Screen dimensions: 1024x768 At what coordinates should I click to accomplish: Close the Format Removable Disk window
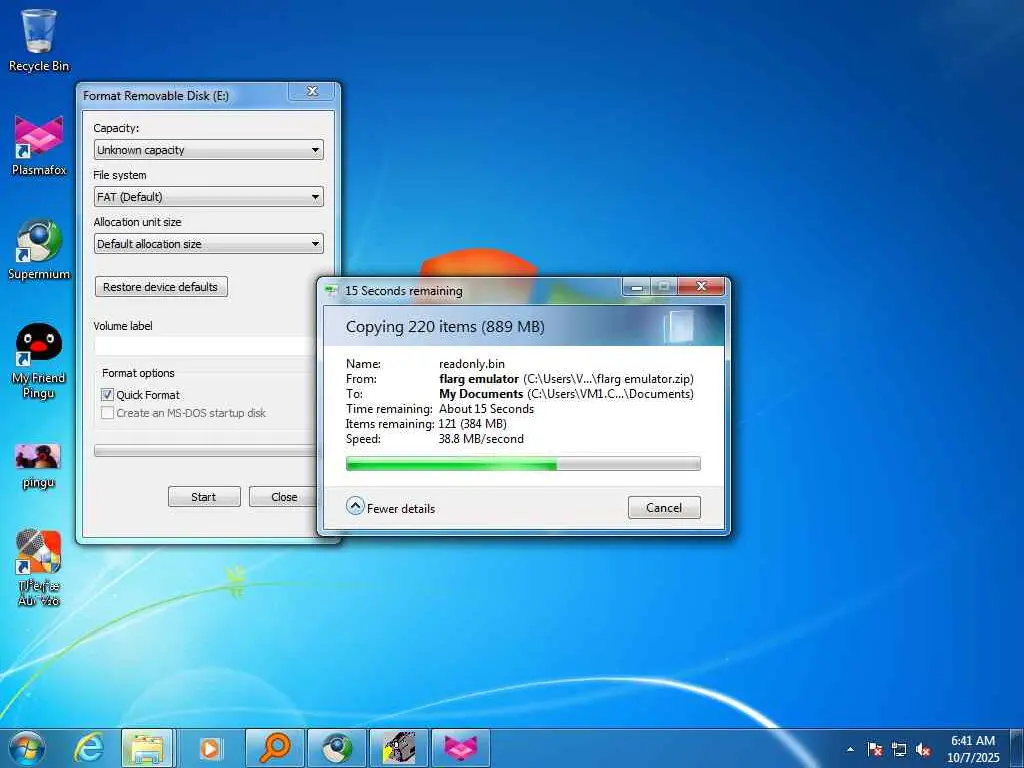coord(312,91)
